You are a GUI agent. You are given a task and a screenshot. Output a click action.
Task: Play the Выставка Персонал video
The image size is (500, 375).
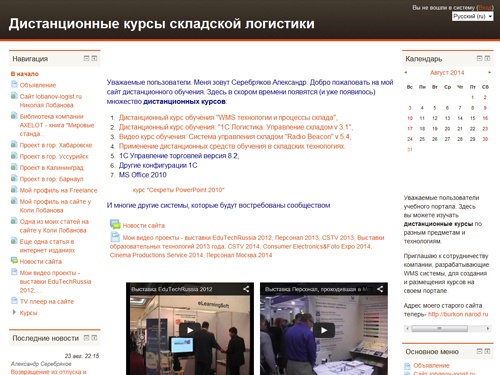pos(324,330)
